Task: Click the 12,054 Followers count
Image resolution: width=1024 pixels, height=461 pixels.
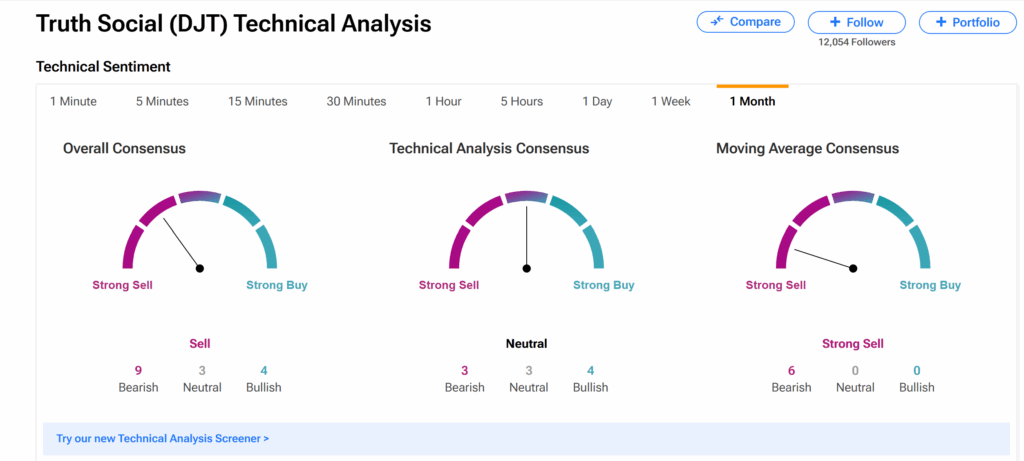Action: click(857, 42)
